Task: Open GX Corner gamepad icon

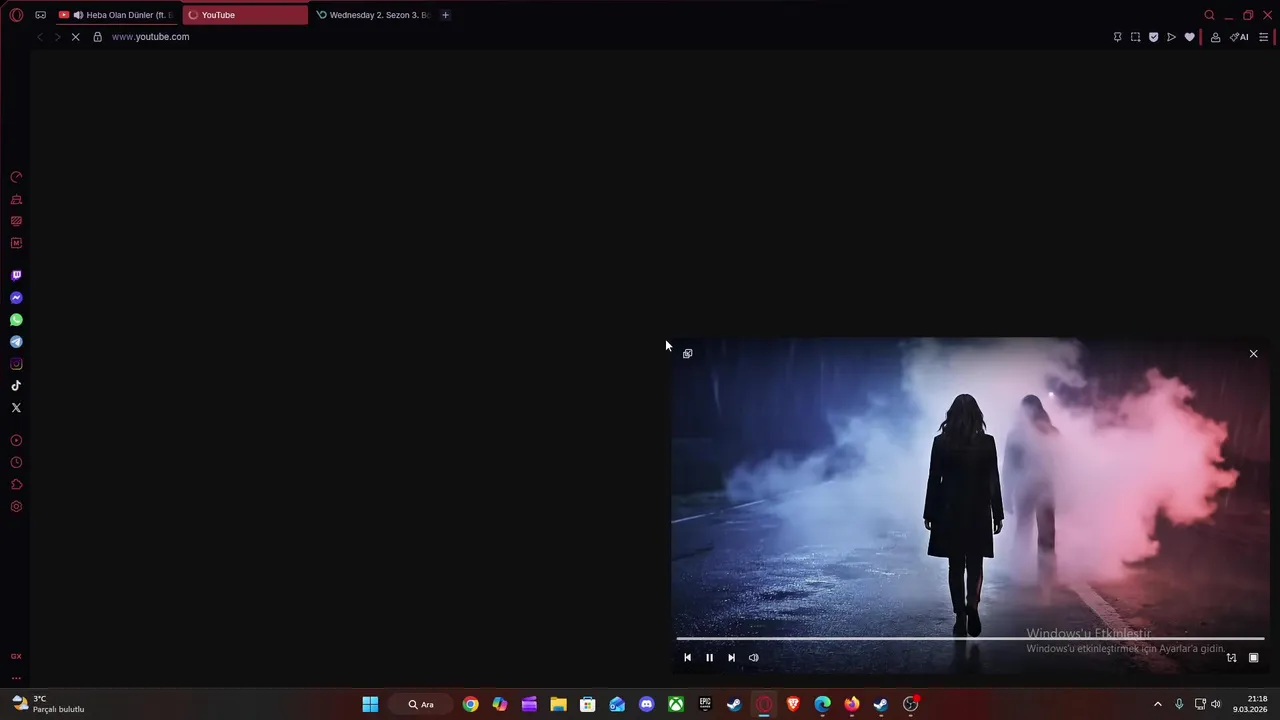Action: [x=40, y=15]
